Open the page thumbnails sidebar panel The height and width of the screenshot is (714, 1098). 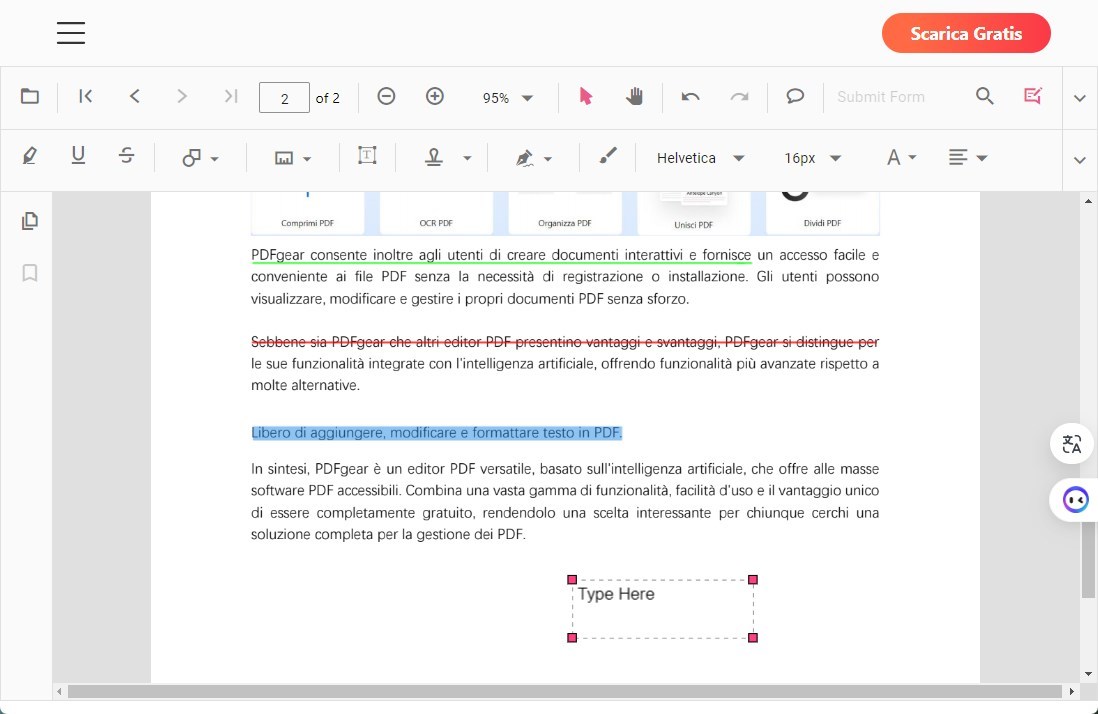click(x=29, y=220)
